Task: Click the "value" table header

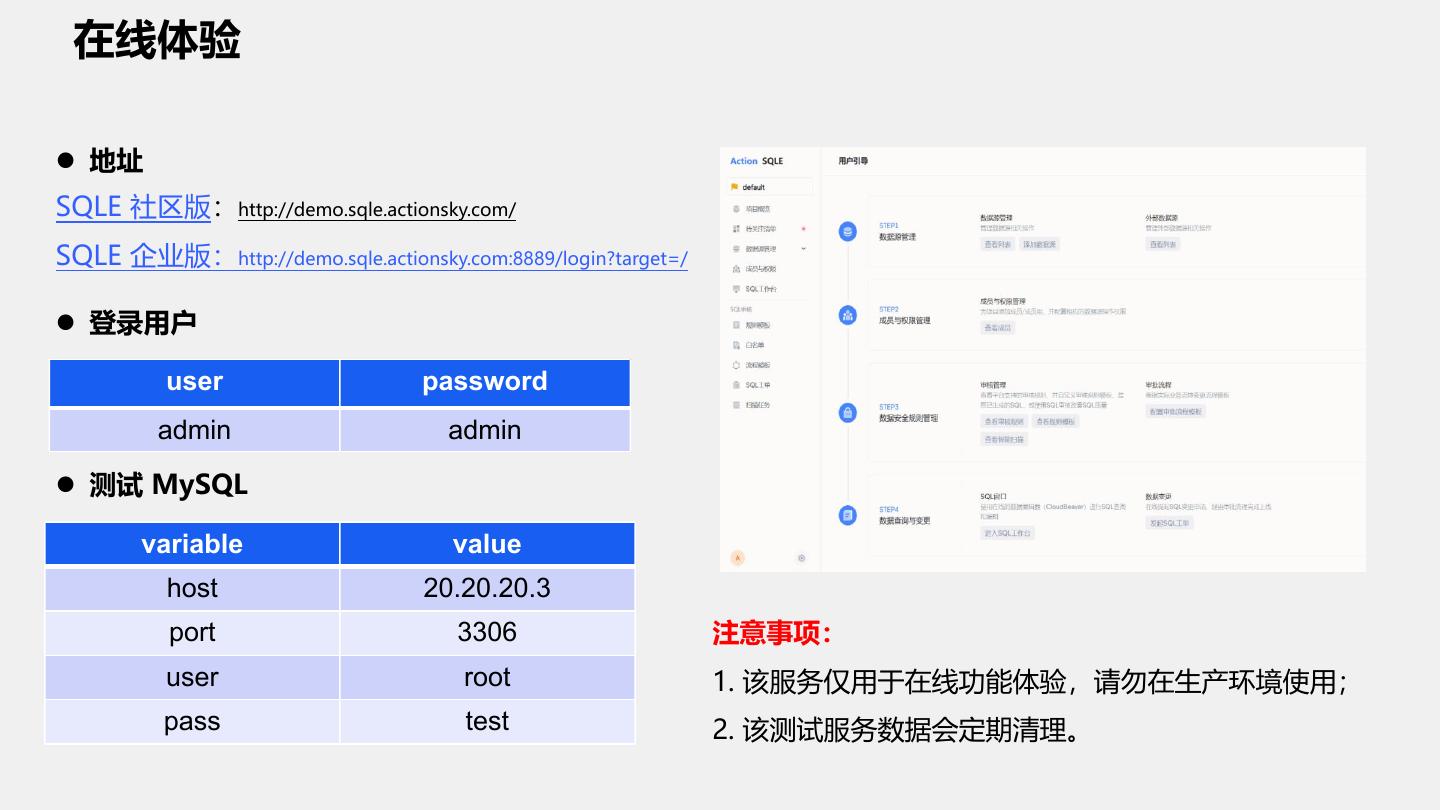Action: tap(487, 544)
